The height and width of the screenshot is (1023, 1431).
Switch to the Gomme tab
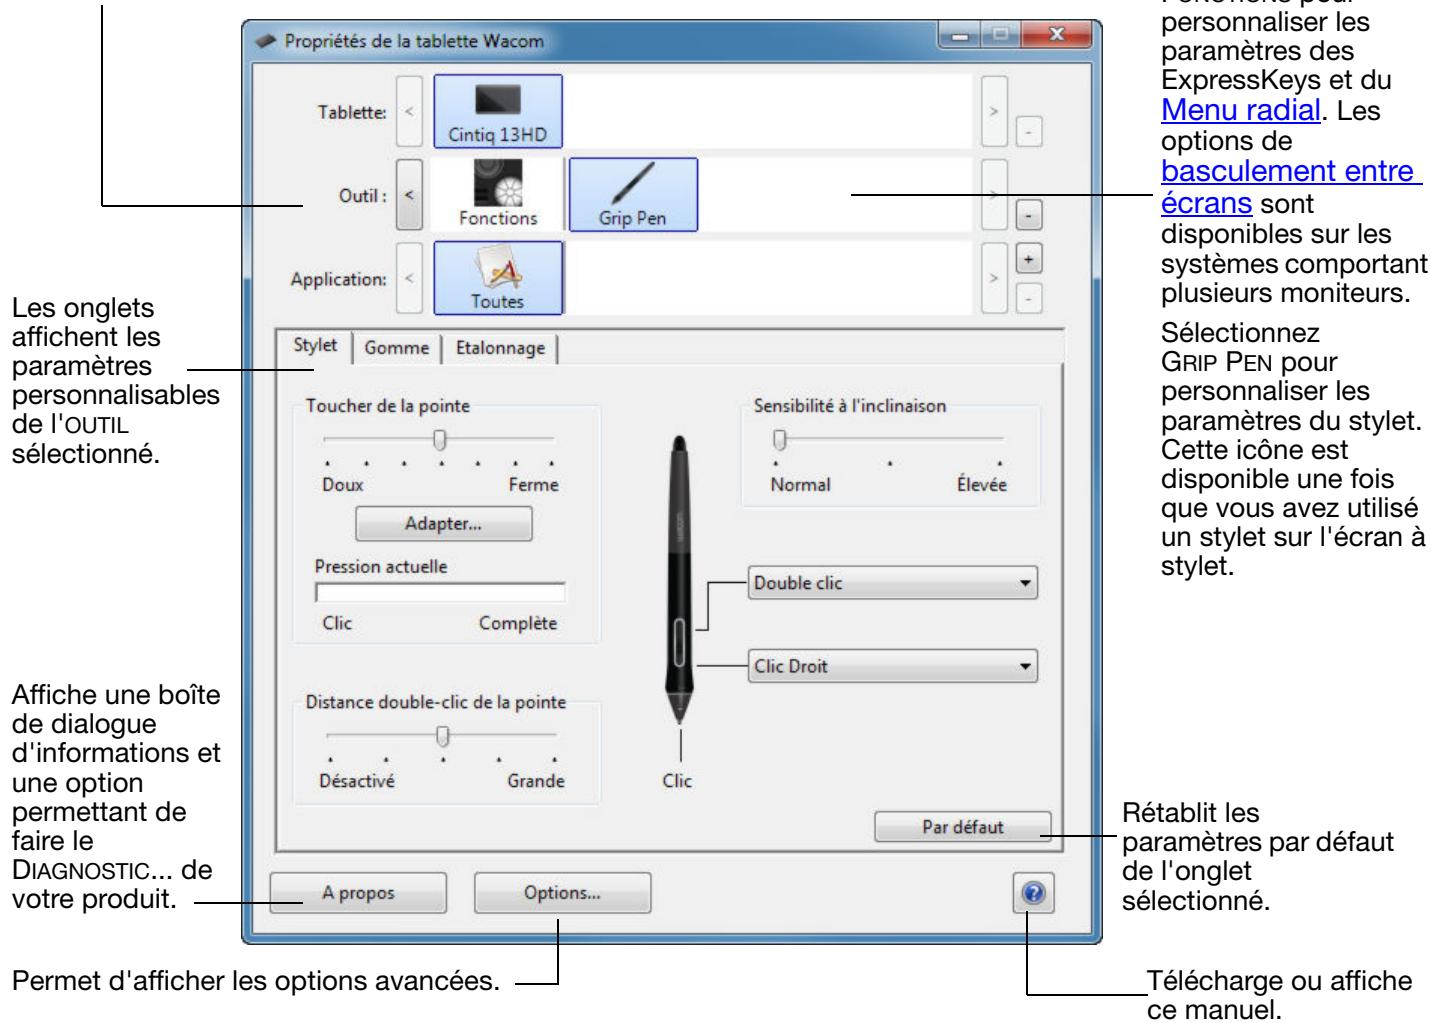pos(397,348)
